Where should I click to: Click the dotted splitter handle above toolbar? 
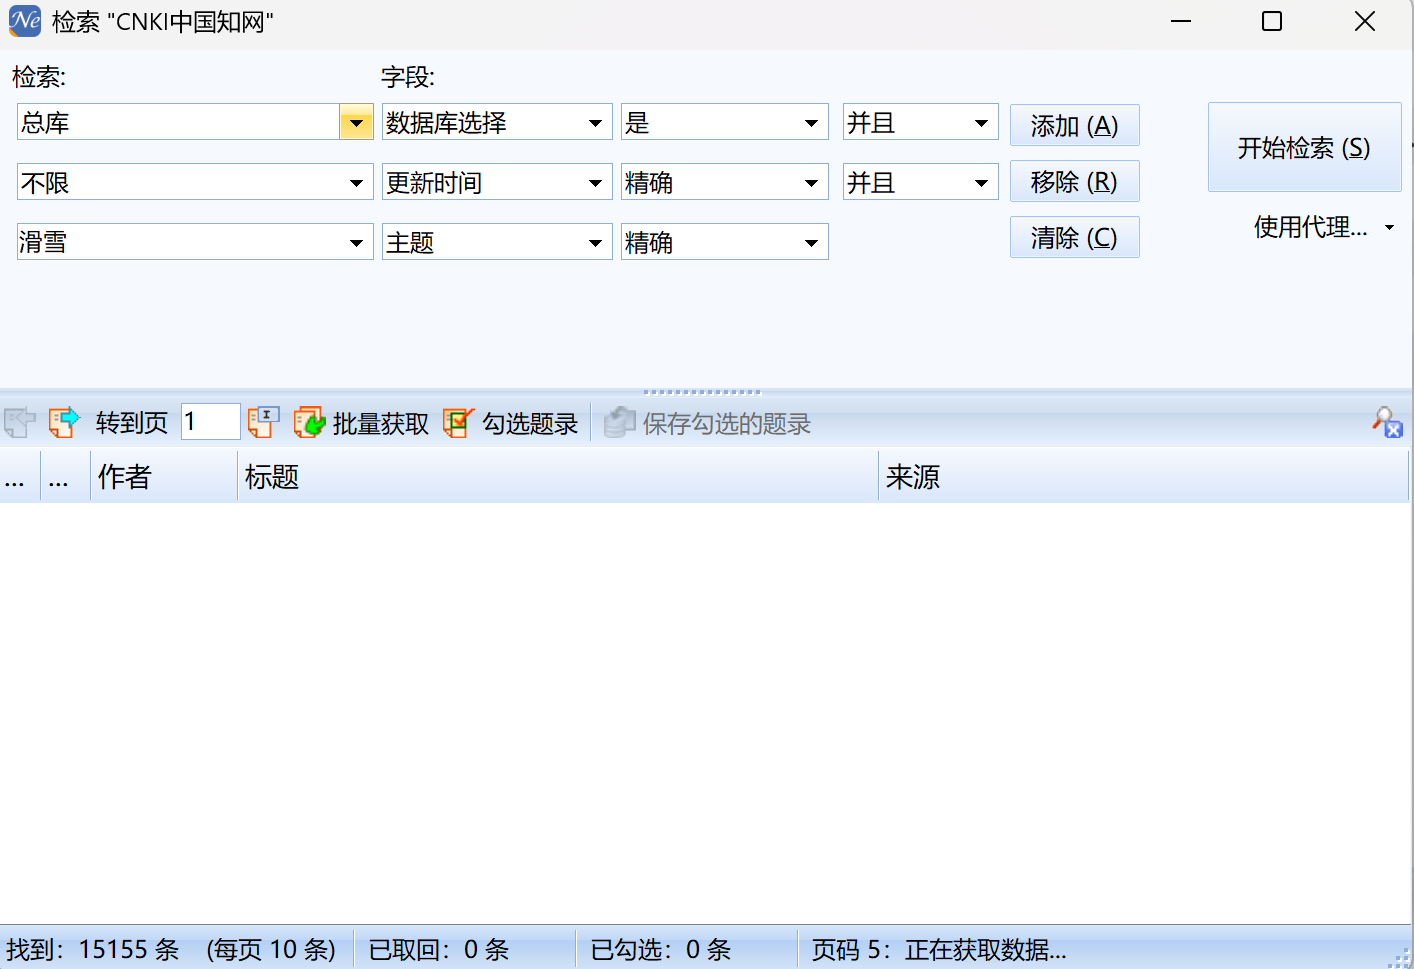(702, 392)
